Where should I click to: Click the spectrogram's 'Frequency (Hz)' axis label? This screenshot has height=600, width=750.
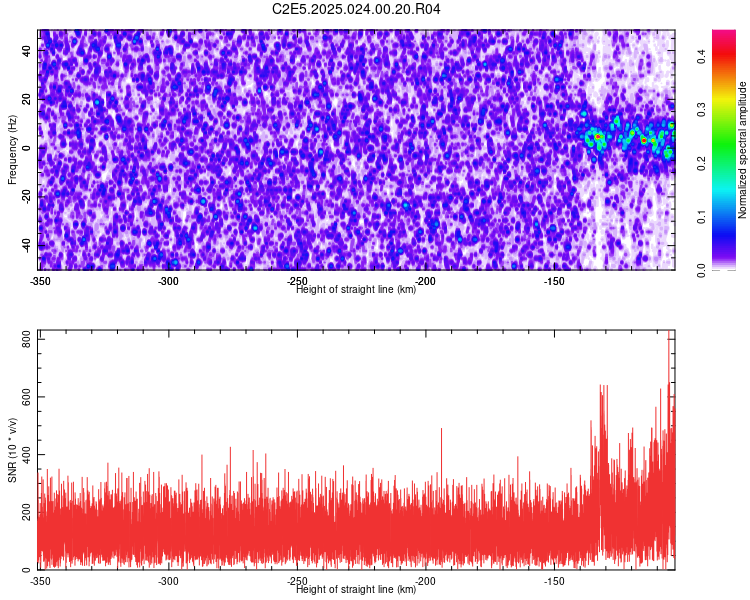point(12,150)
